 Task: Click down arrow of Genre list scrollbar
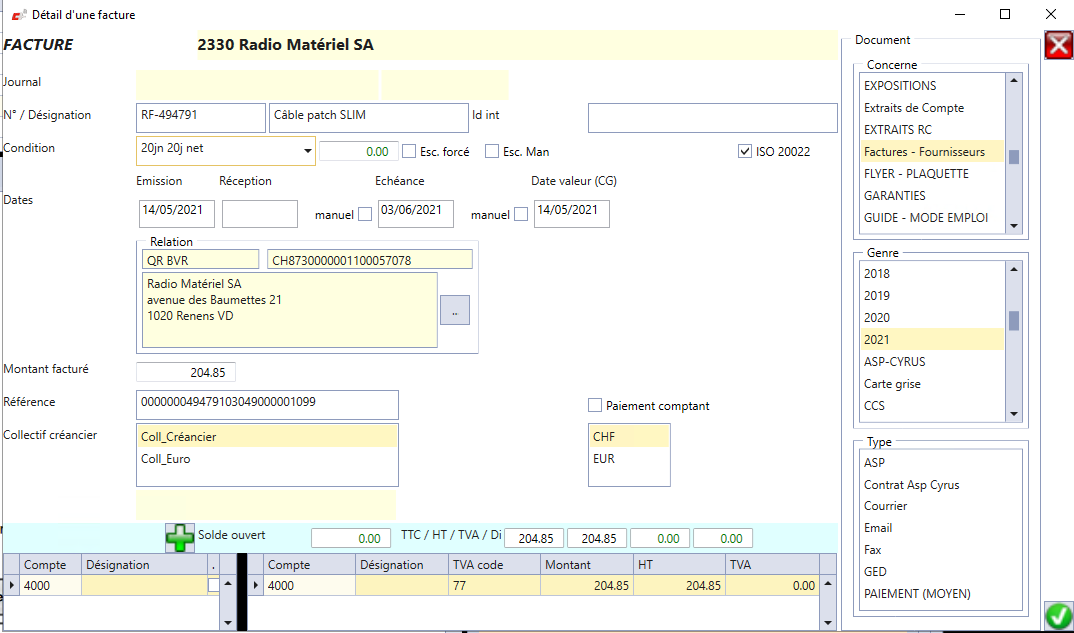tap(1014, 414)
